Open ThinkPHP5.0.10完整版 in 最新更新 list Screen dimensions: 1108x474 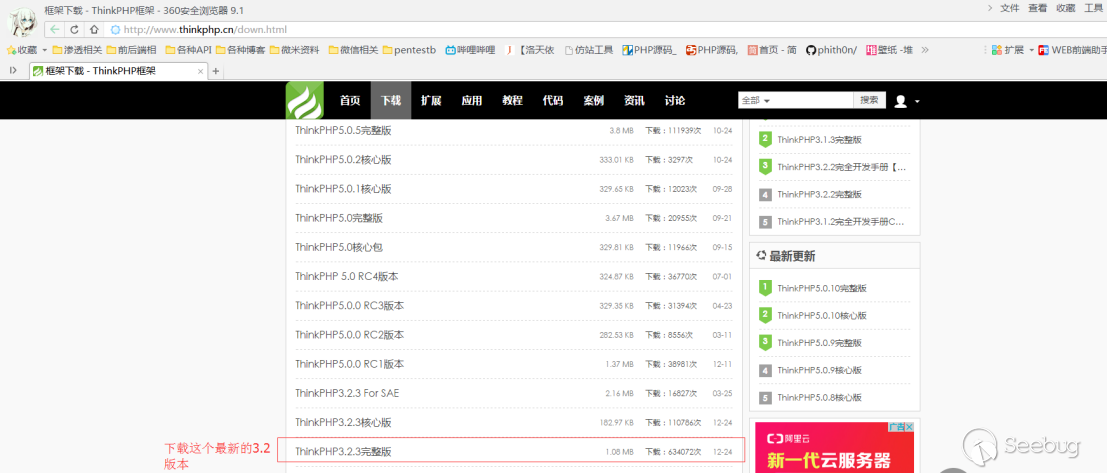822,288
